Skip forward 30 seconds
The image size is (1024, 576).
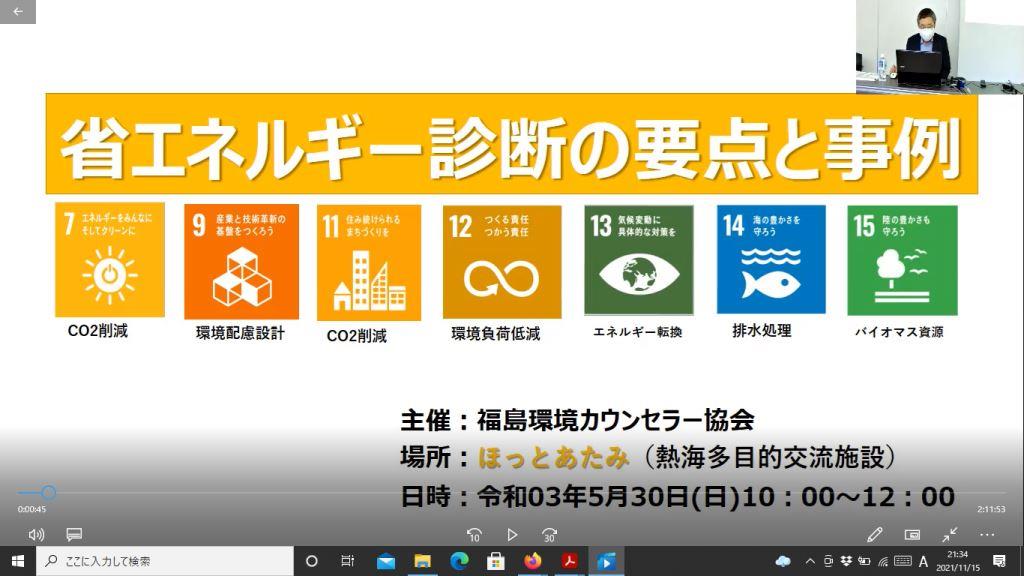549,535
